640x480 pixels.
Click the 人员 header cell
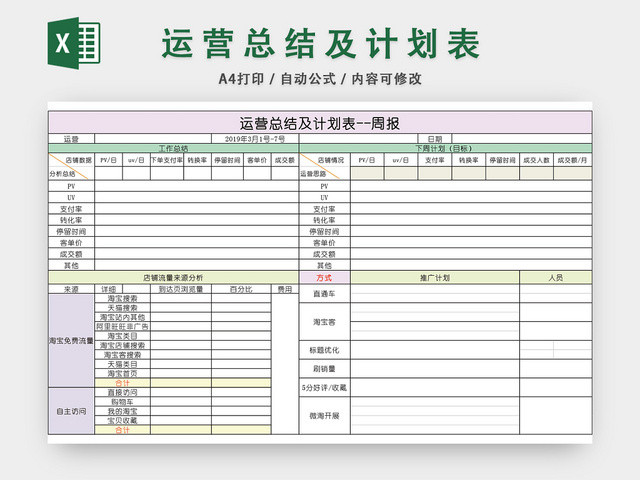coord(556,278)
